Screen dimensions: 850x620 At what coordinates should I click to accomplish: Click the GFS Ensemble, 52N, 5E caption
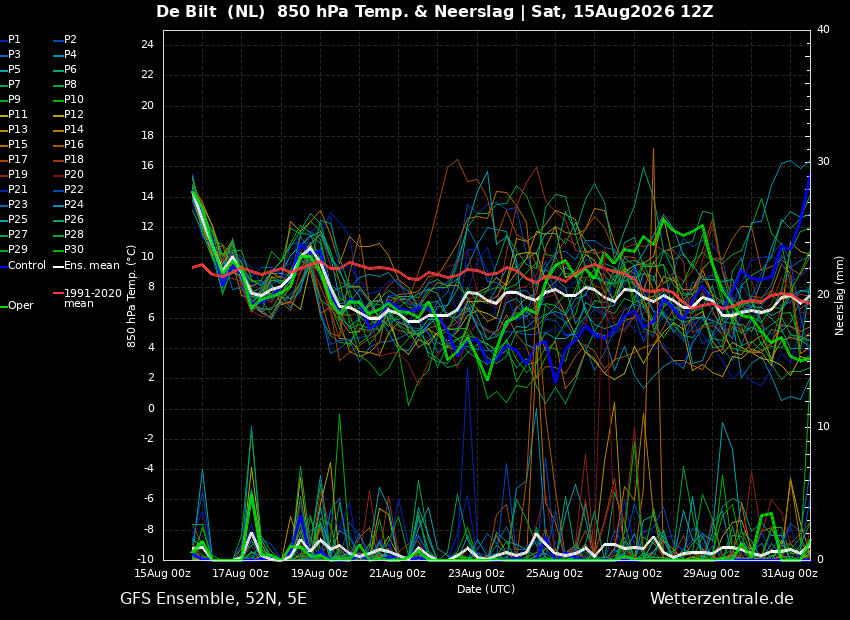214,599
